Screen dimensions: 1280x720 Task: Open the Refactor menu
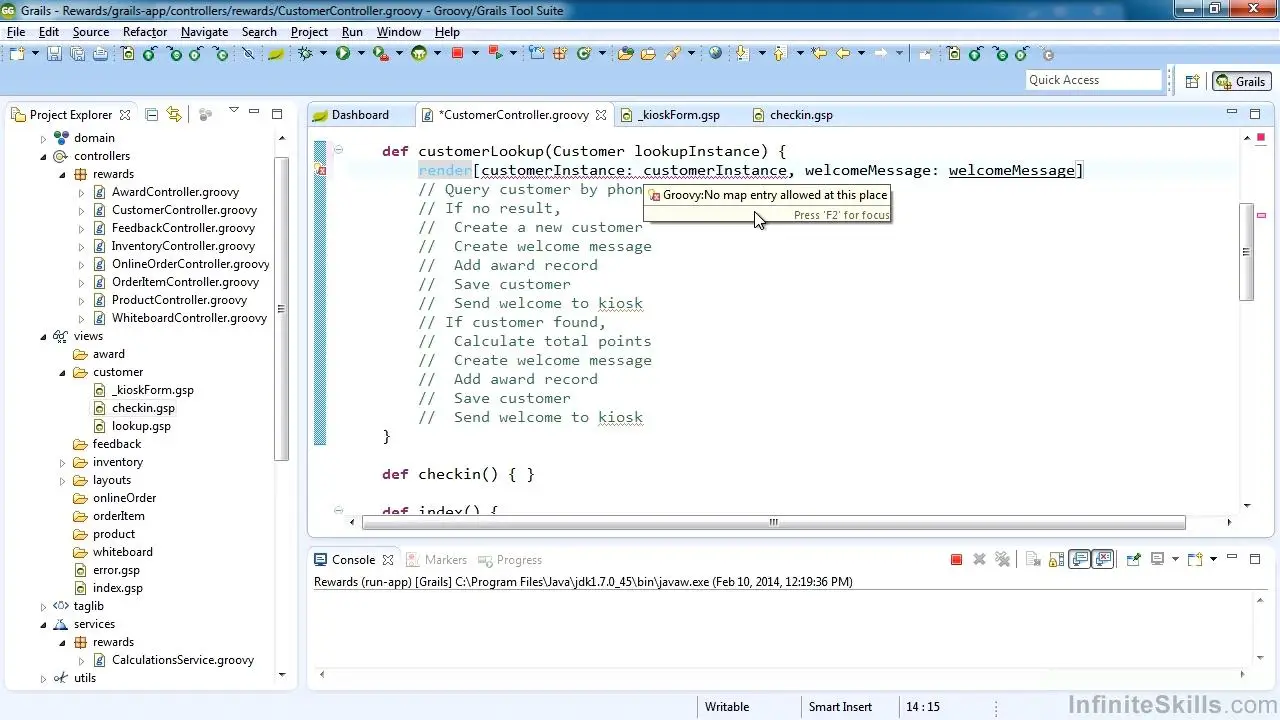click(x=145, y=32)
